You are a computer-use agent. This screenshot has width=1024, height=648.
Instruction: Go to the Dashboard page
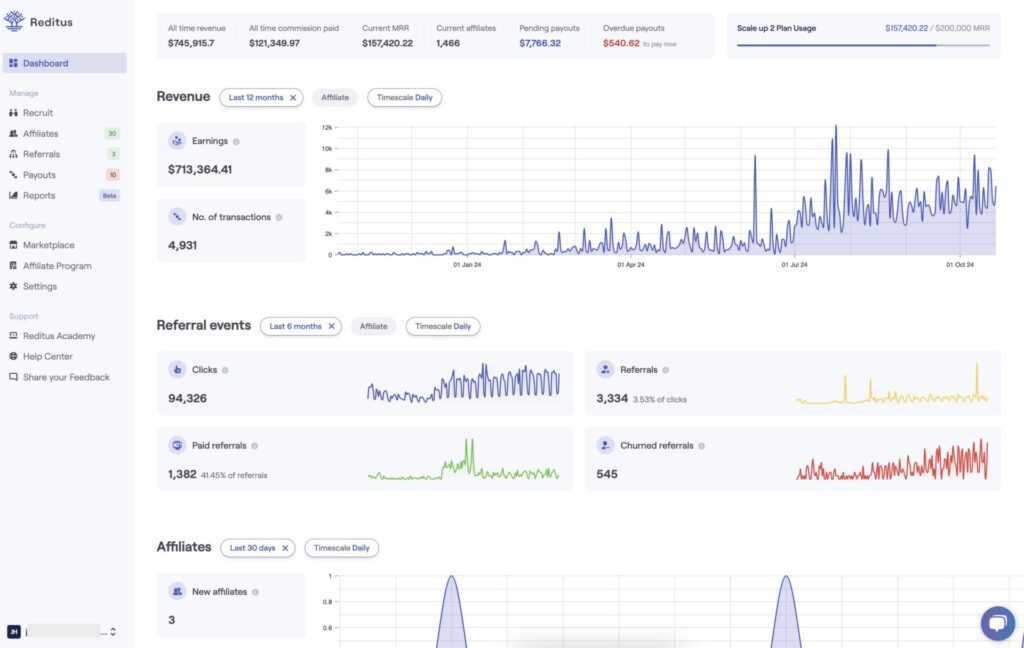65,63
